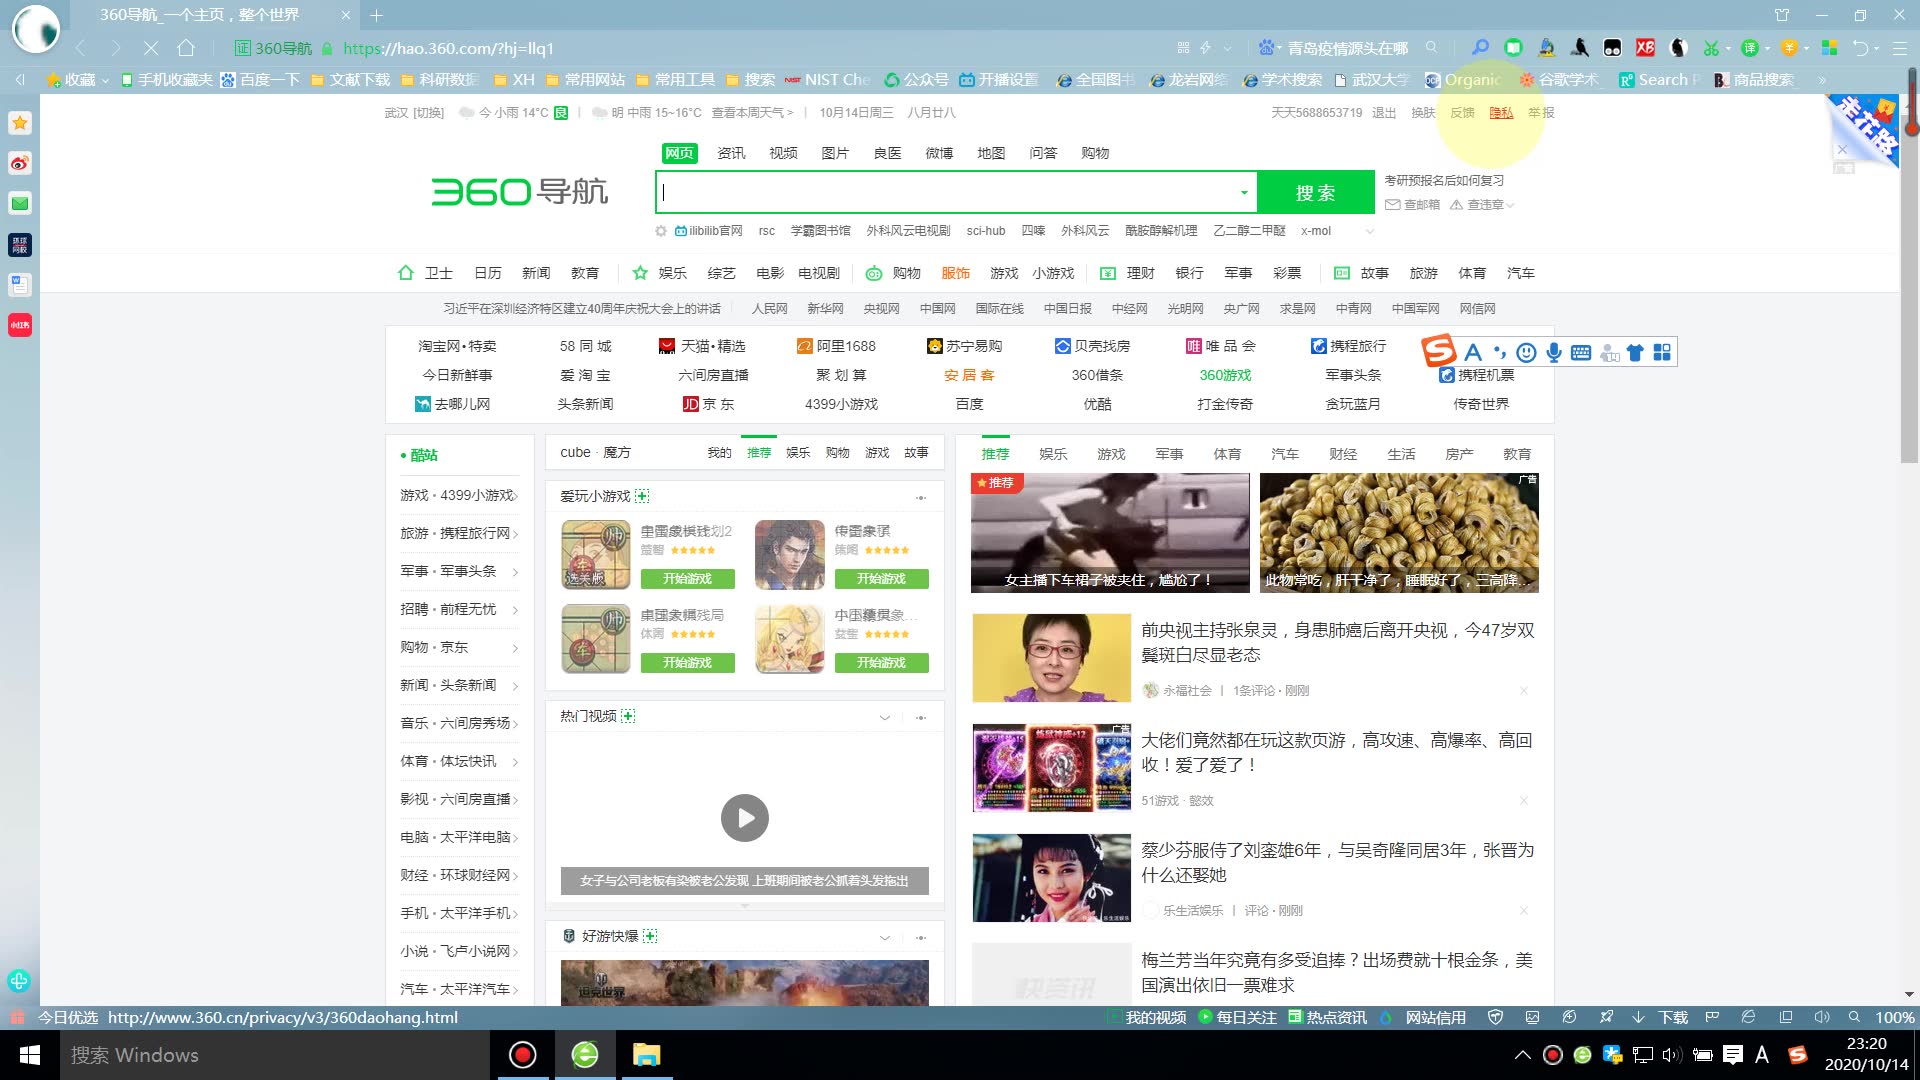Open the 京东 link

[709, 404]
